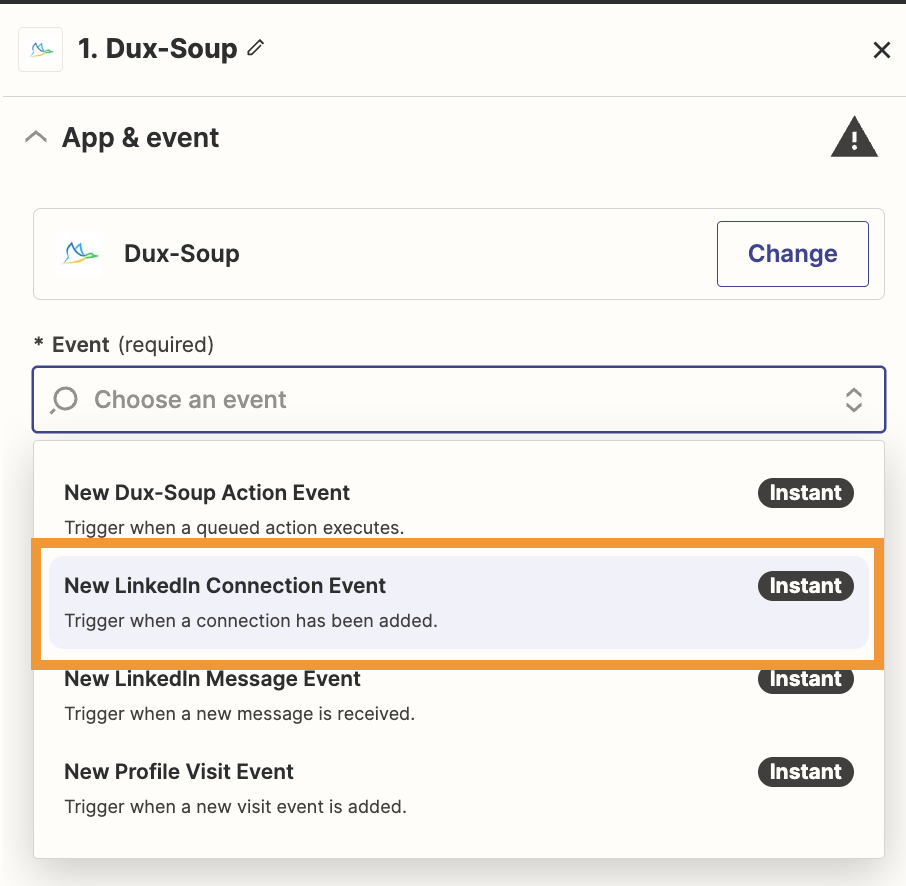Click the Instant badge on LinkedIn Connection Event

pos(805,586)
